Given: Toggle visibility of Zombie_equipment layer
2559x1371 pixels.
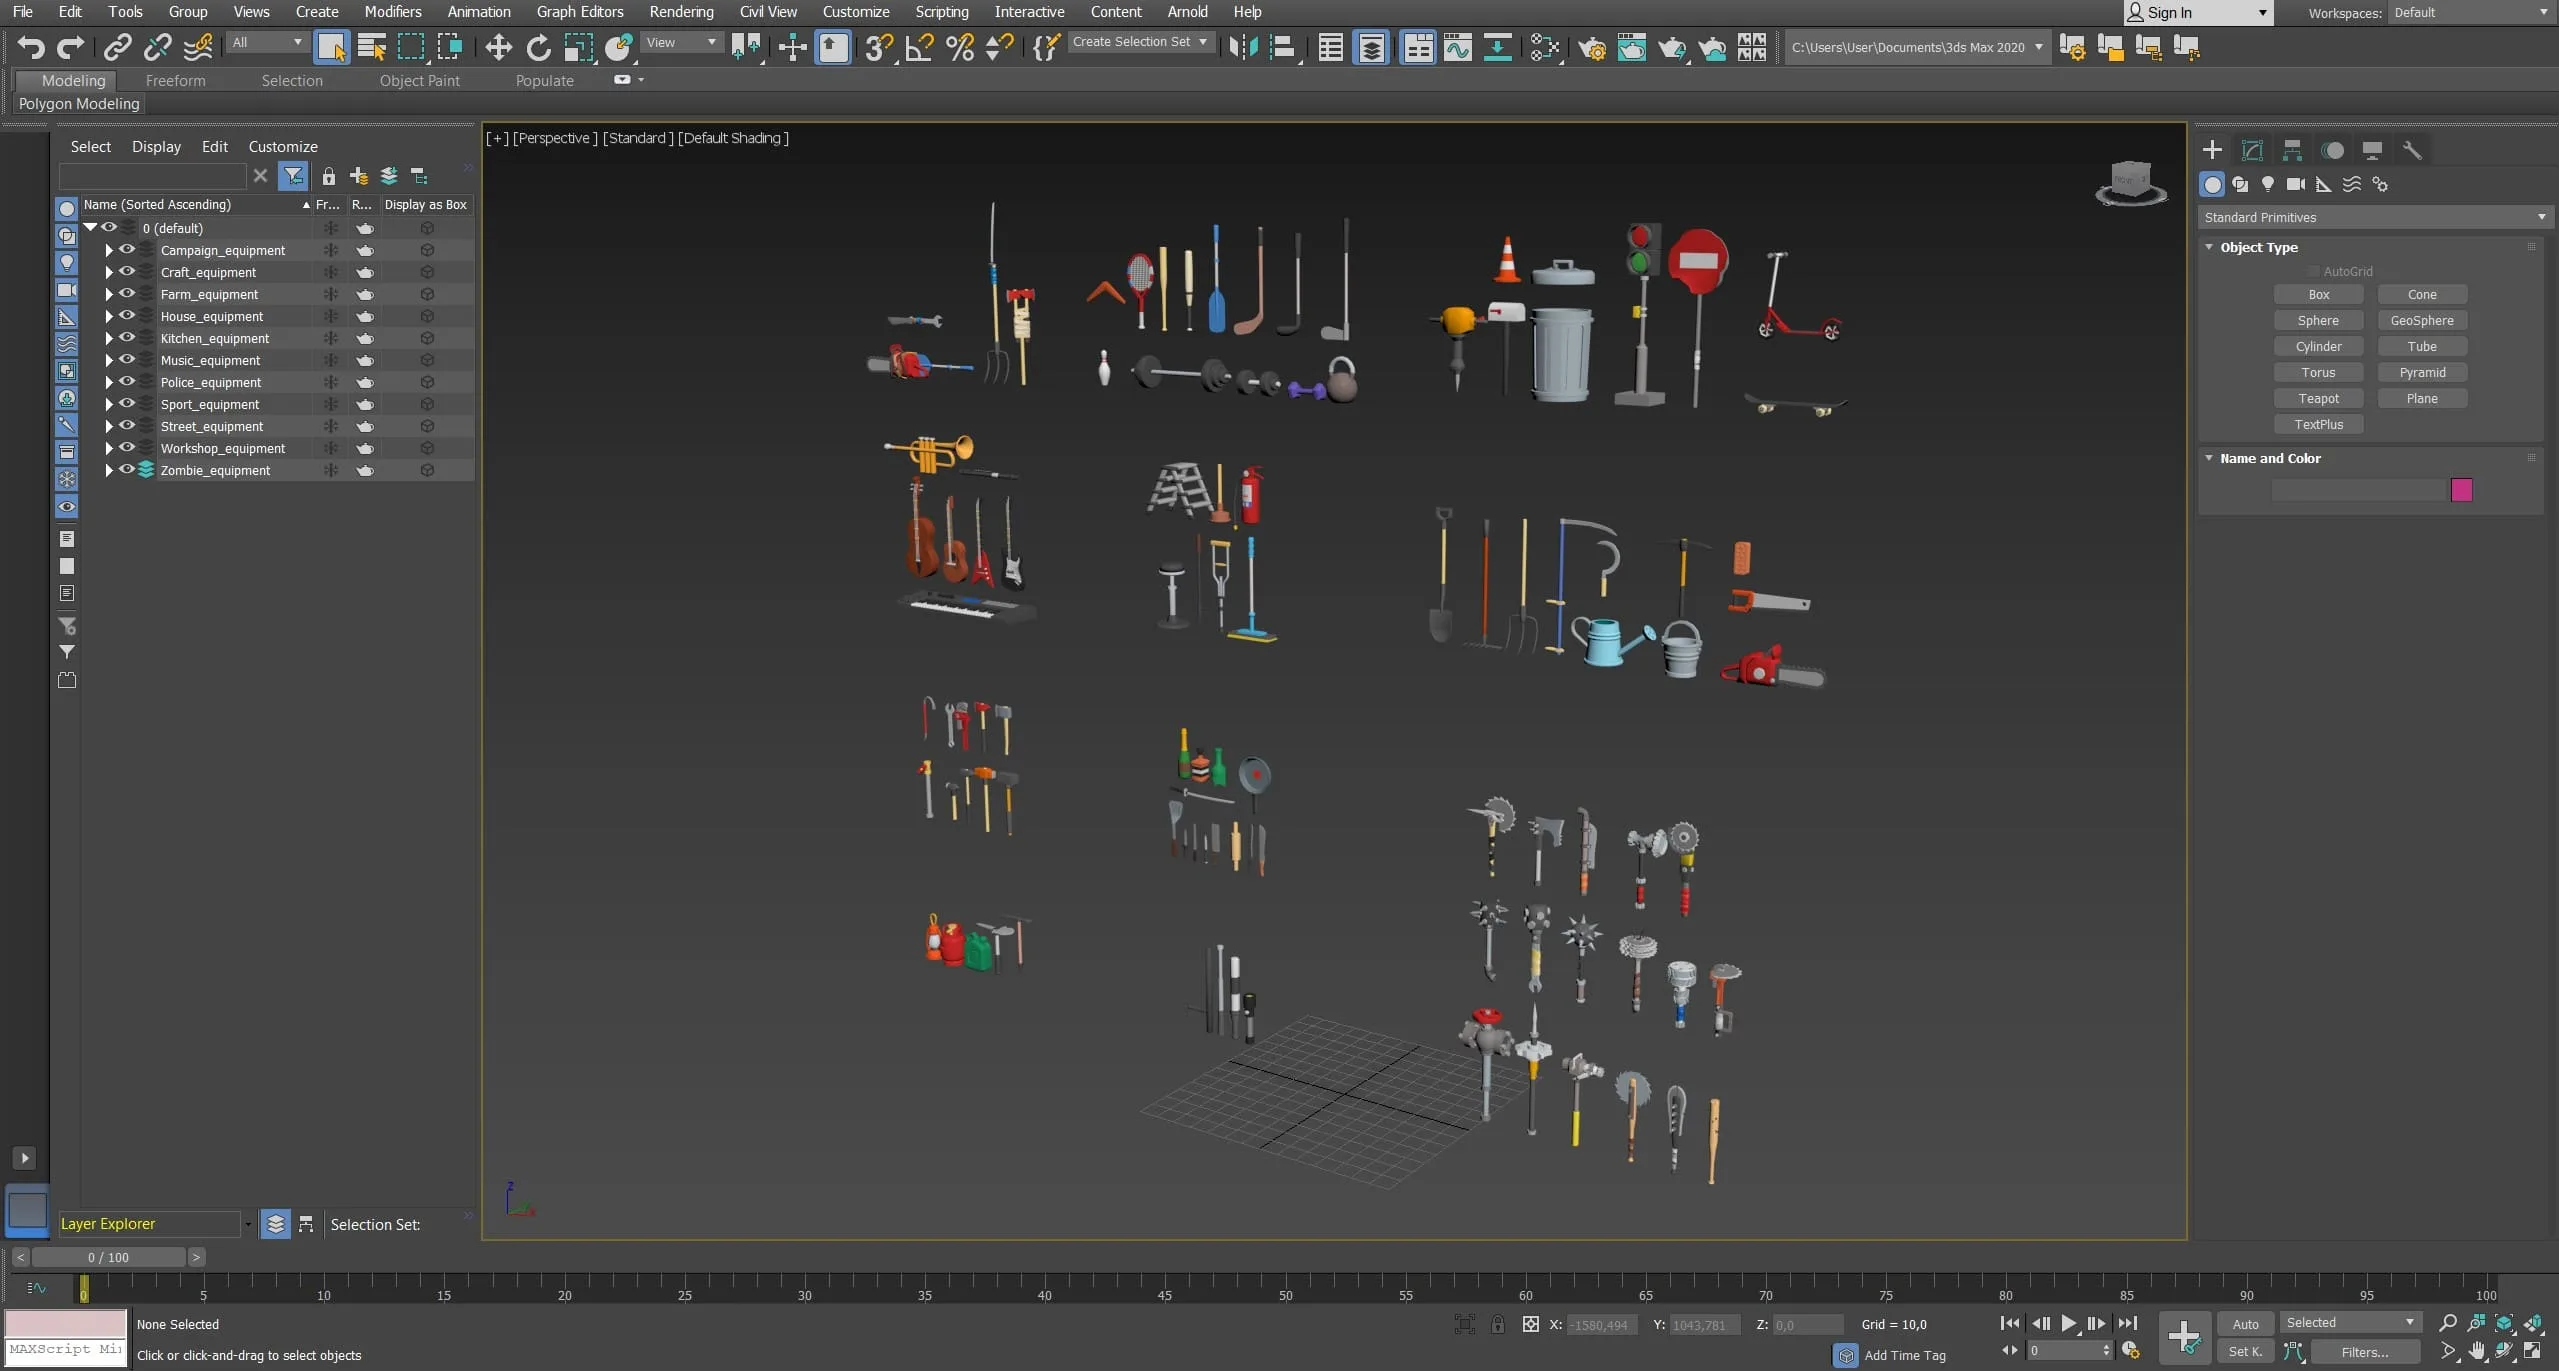Looking at the screenshot, I should point(127,470).
